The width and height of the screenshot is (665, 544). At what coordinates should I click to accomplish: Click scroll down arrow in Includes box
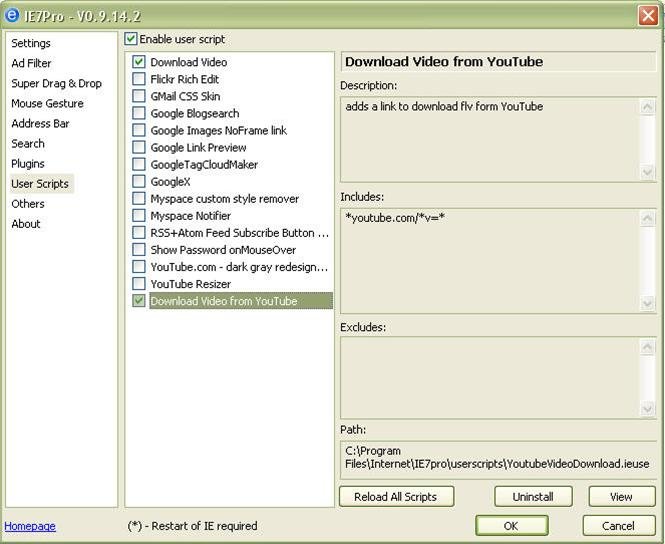(x=647, y=303)
